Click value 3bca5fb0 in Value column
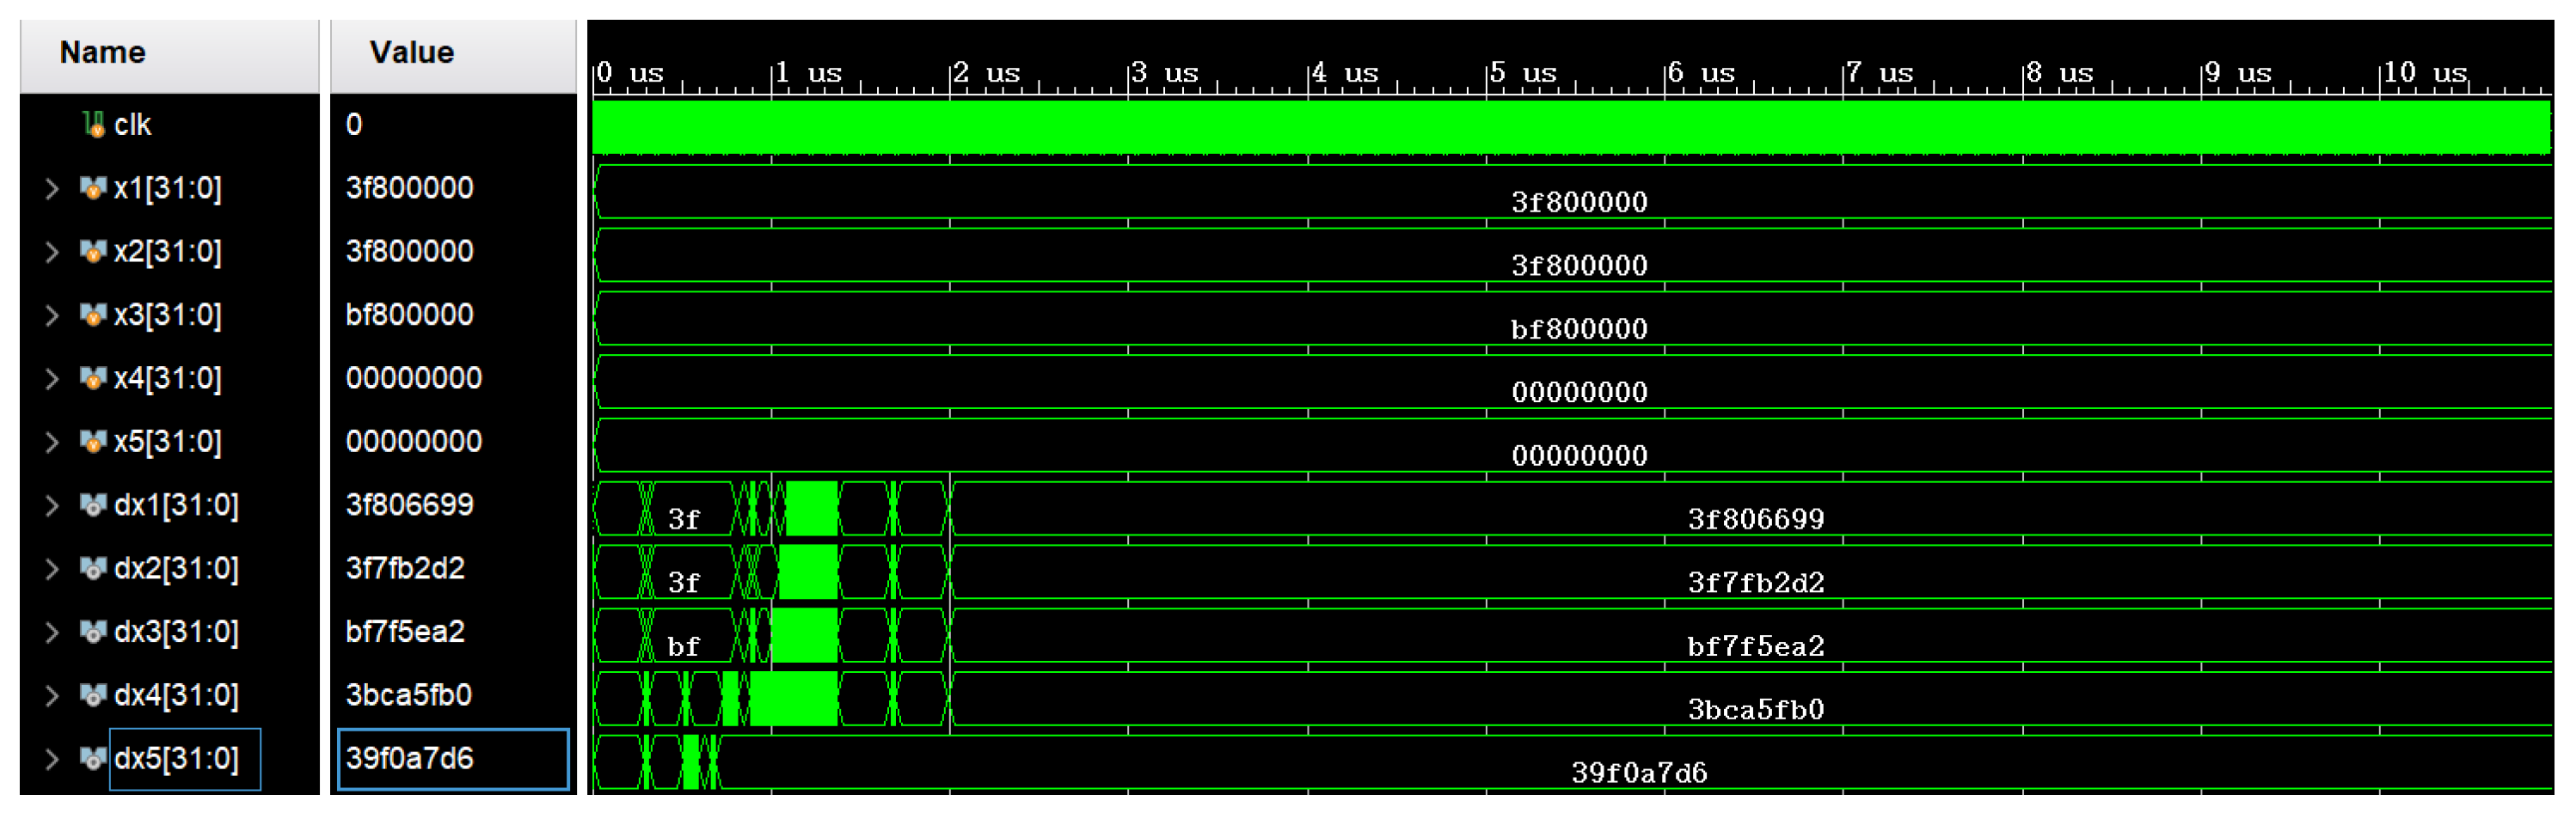 coord(408,695)
